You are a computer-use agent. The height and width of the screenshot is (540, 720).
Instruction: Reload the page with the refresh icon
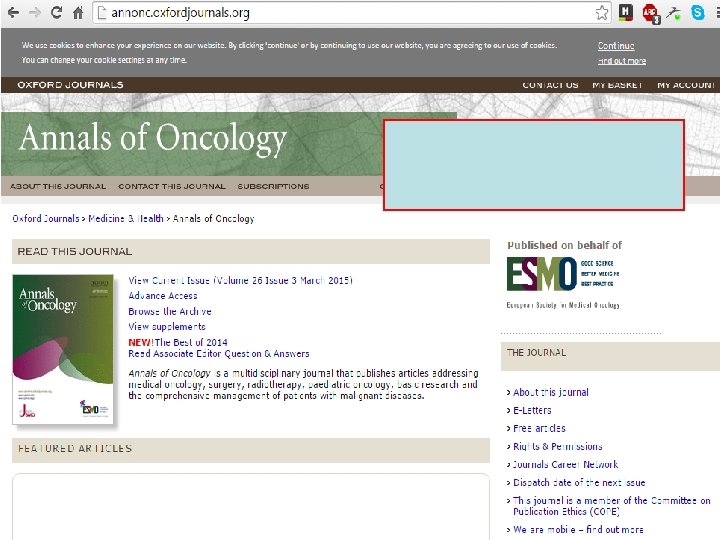[56, 12]
